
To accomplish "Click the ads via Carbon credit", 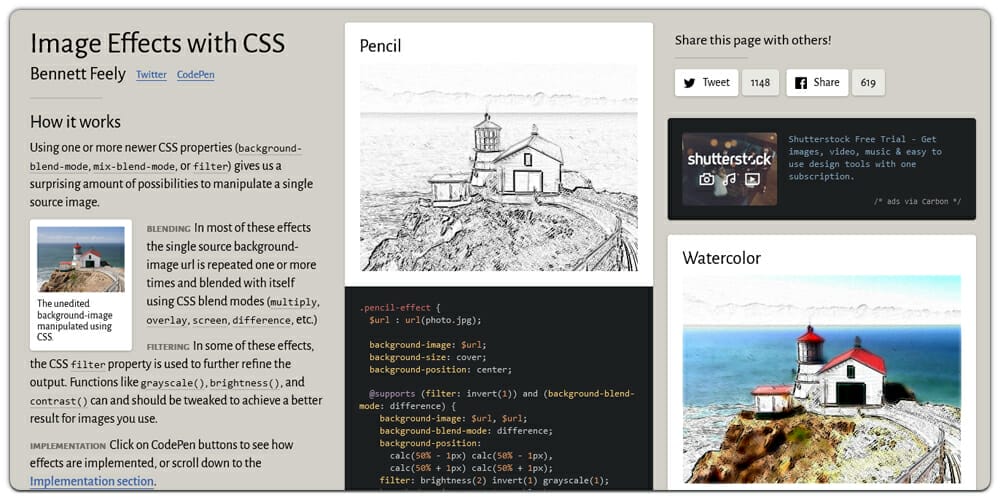I will (x=917, y=202).
